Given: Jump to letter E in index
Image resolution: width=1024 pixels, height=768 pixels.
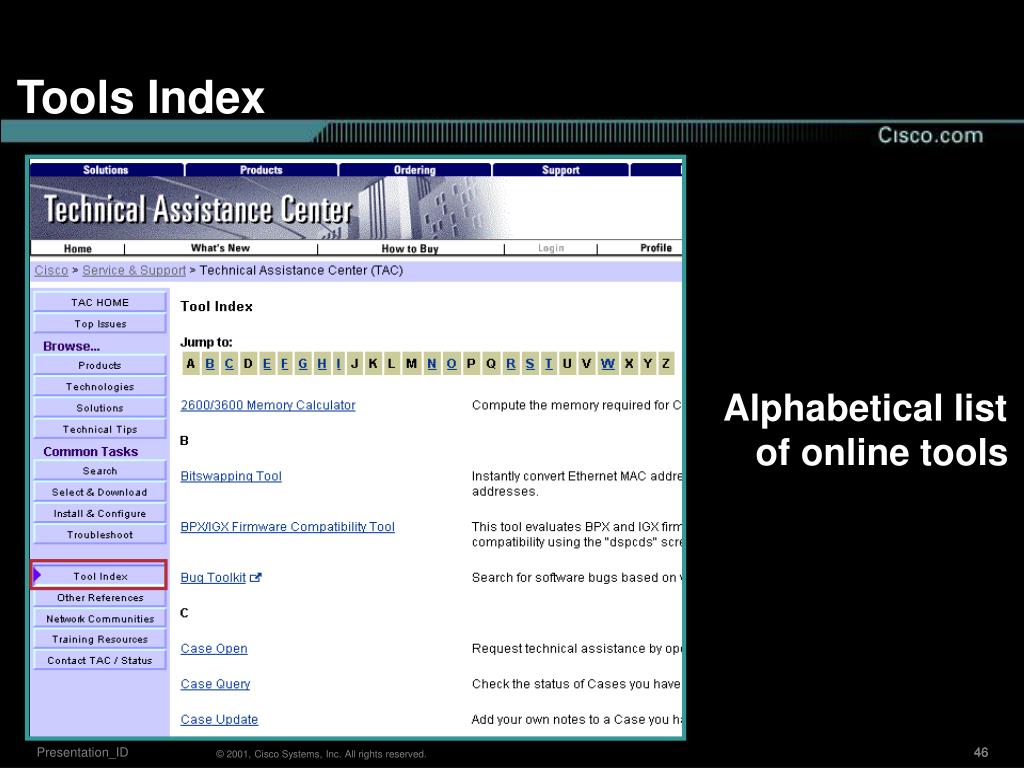Looking at the screenshot, I should tap(266, 364).
